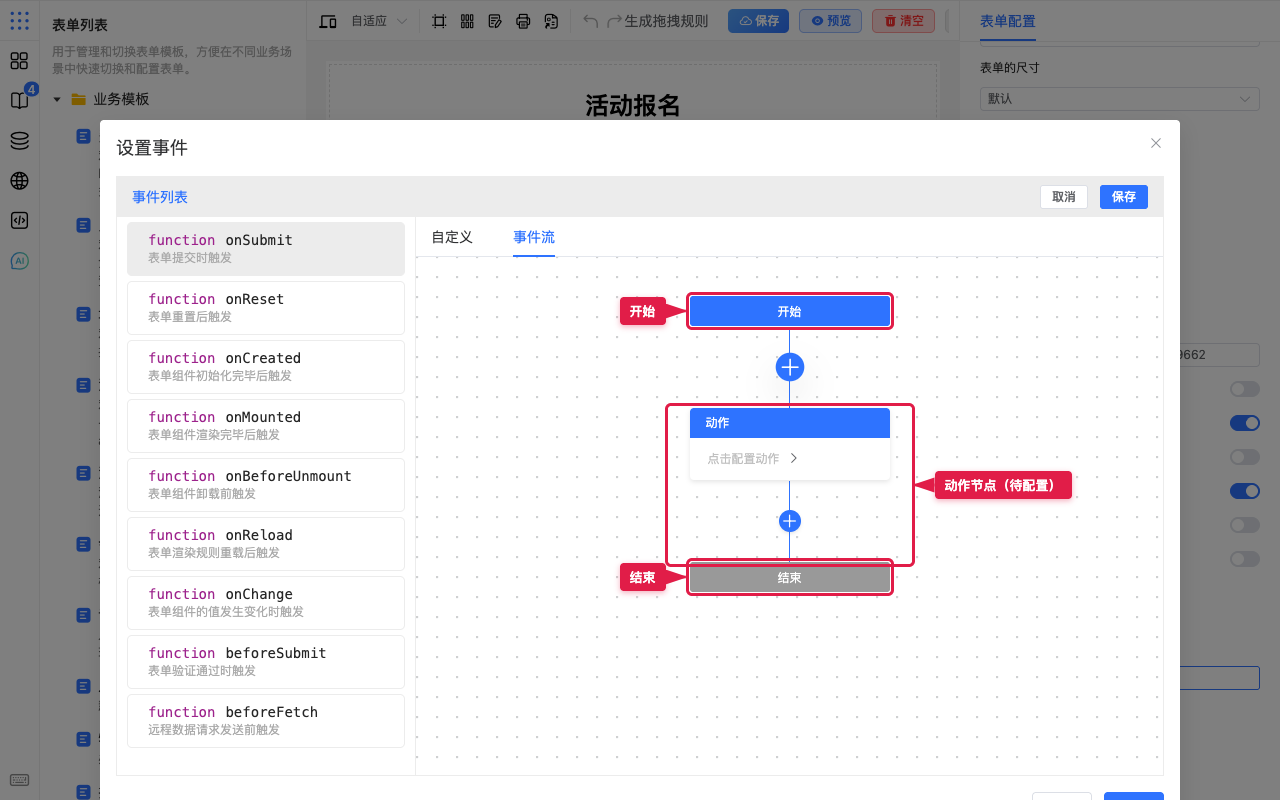
Task: Click the globe icon in left sidebar
Action: (19, 181)
